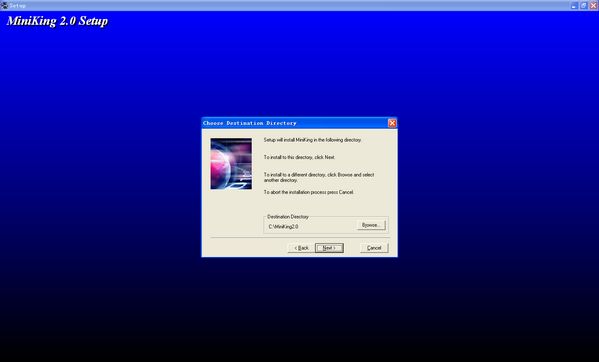Click 'To install to this directory, click Next' text
This screenshot has width=599, height=362.
pos(300,157)
